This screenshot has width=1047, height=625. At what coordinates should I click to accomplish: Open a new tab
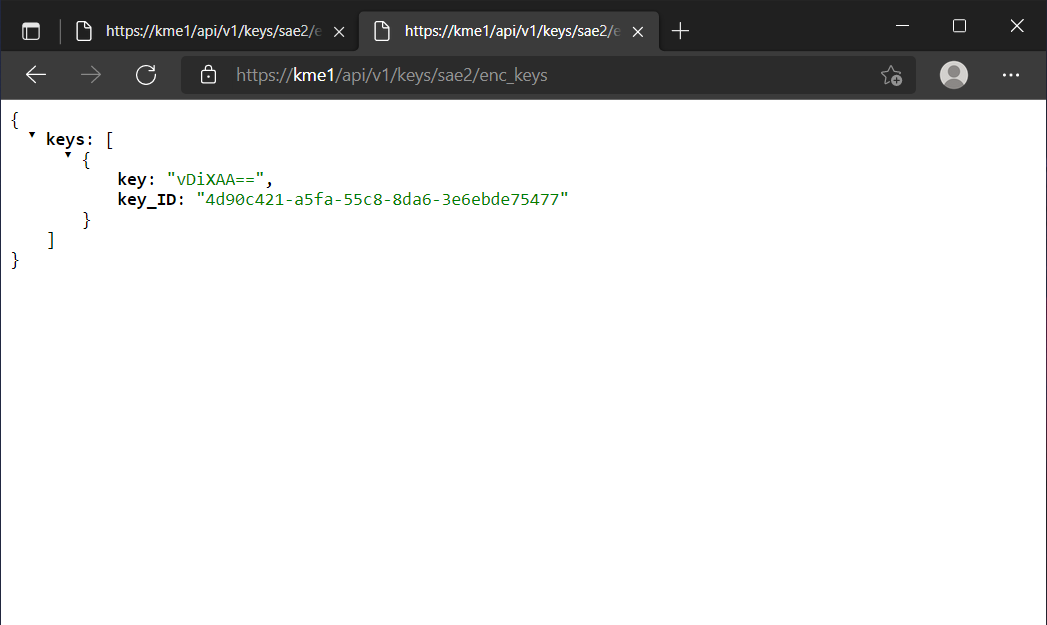(680, 31)
